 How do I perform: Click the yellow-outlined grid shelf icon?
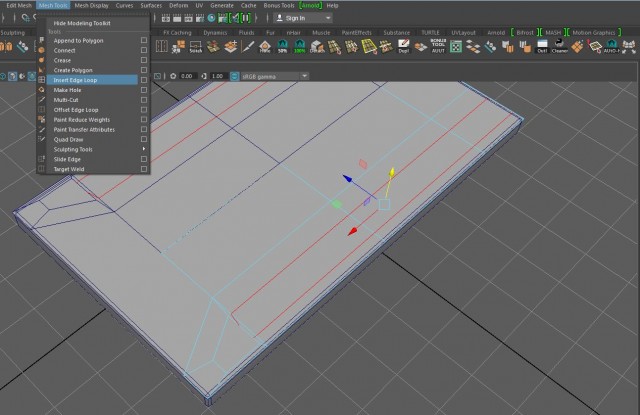(369, 47)
